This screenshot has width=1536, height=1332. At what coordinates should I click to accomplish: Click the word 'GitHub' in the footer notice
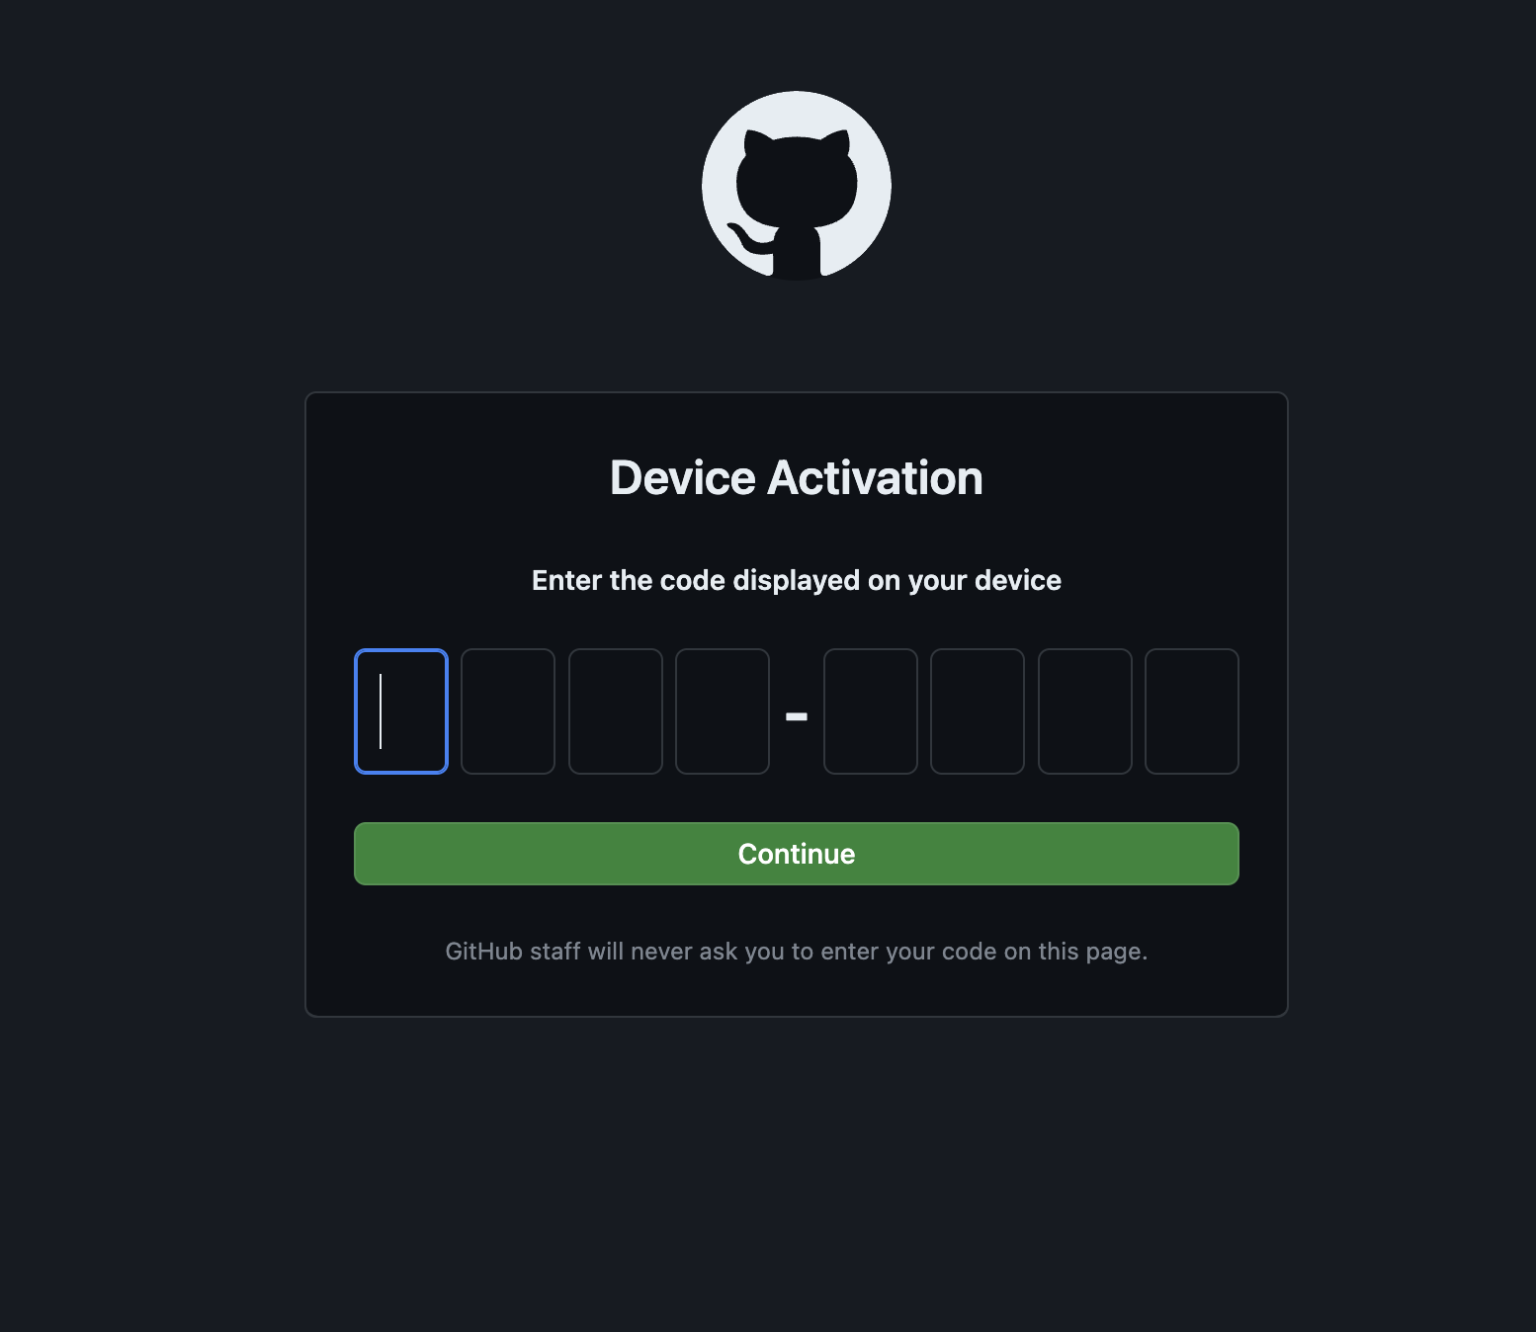(x=484, y=951)
